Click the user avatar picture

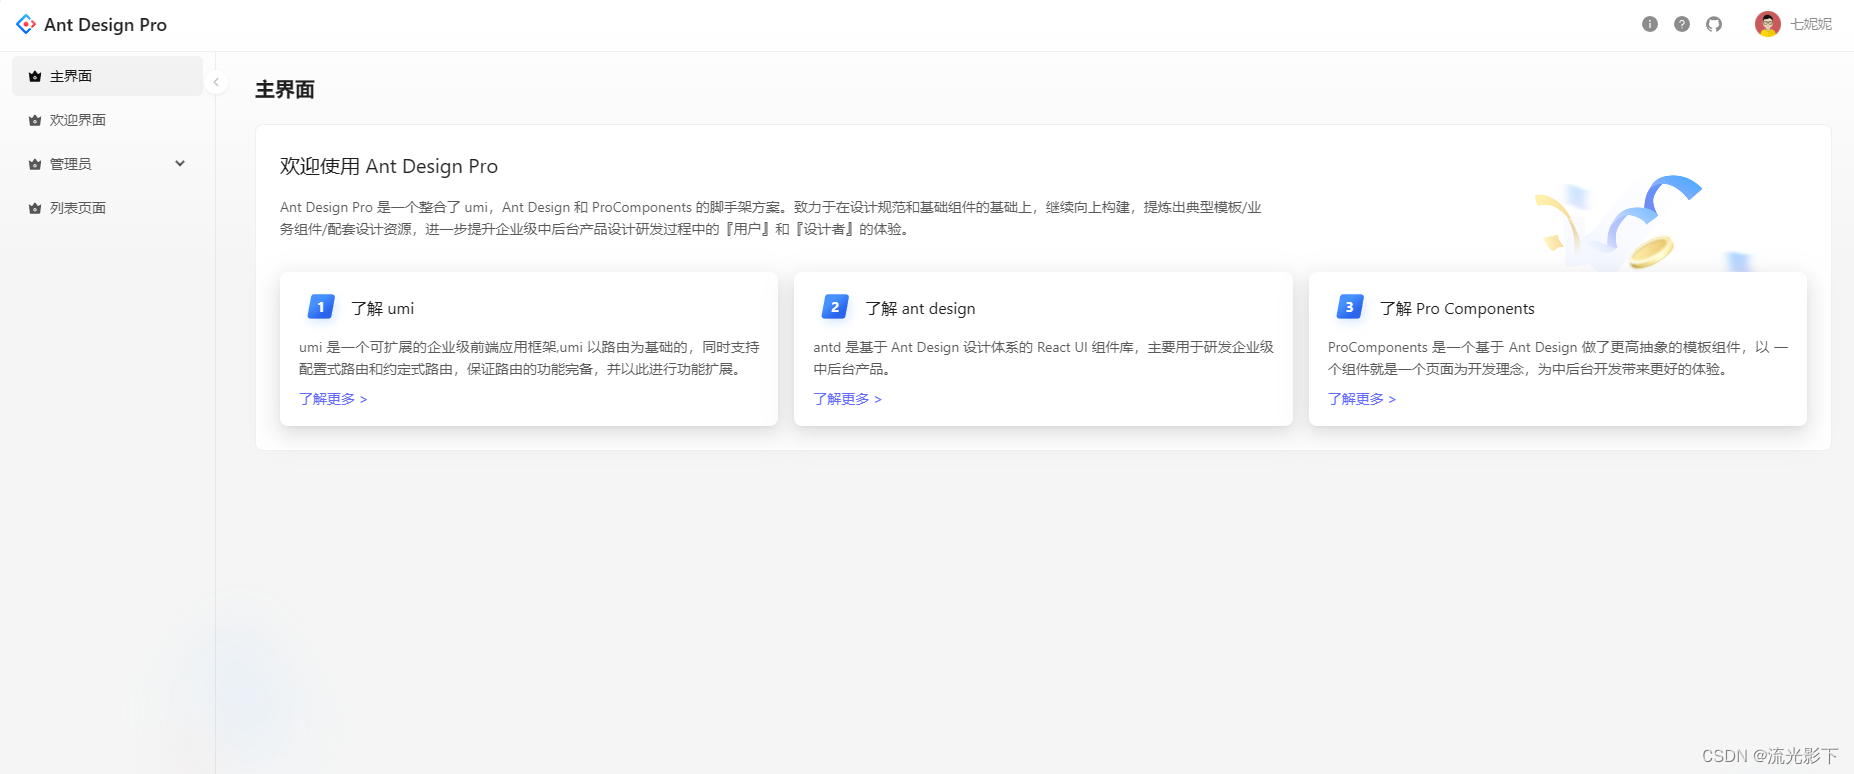(x=1768, y=24)
